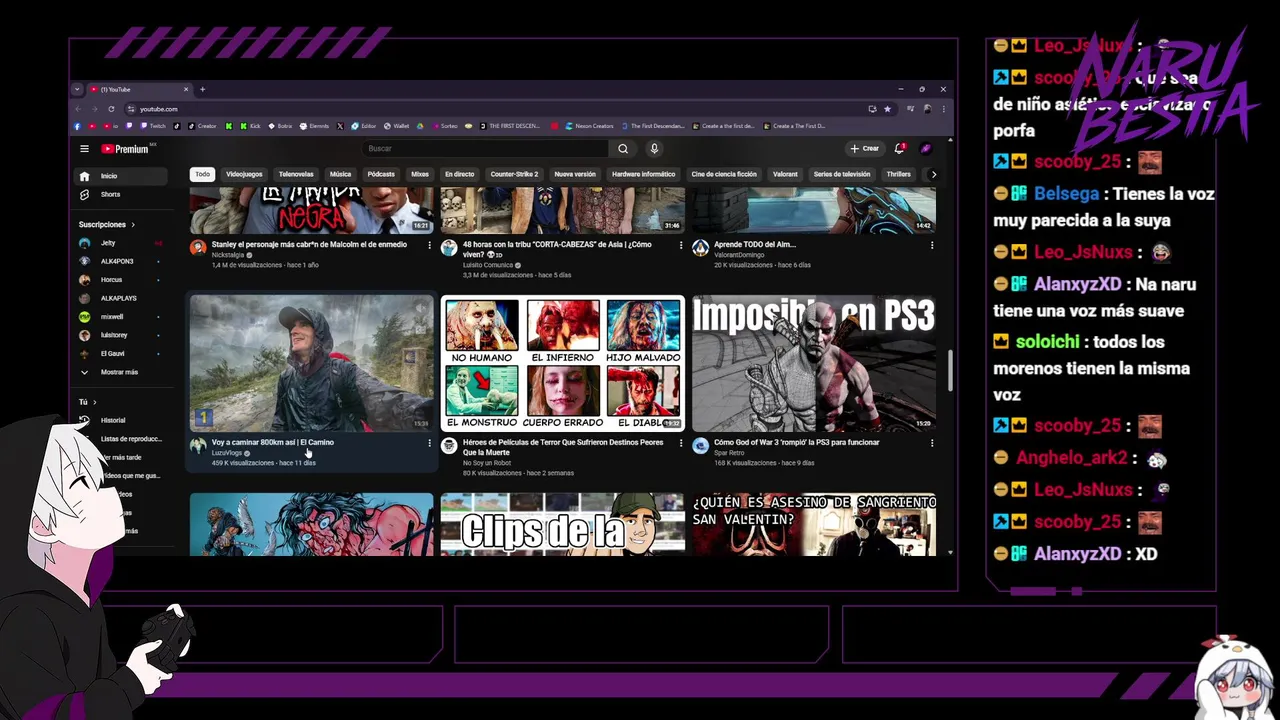
Task: Open Jelty subscription channel
Action: 122,243
